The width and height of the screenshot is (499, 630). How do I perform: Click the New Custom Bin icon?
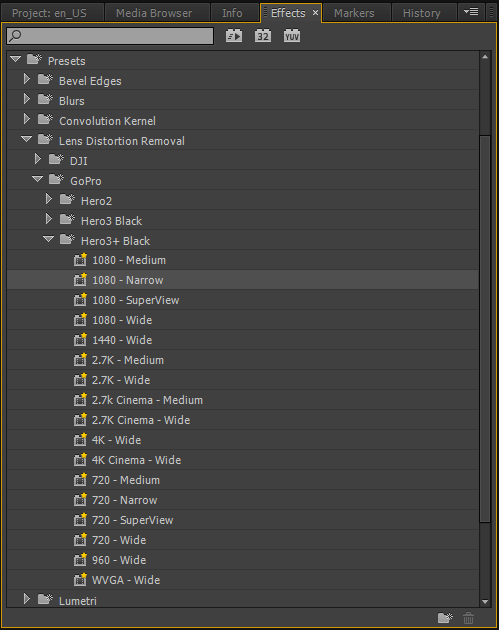coord(445,618)
